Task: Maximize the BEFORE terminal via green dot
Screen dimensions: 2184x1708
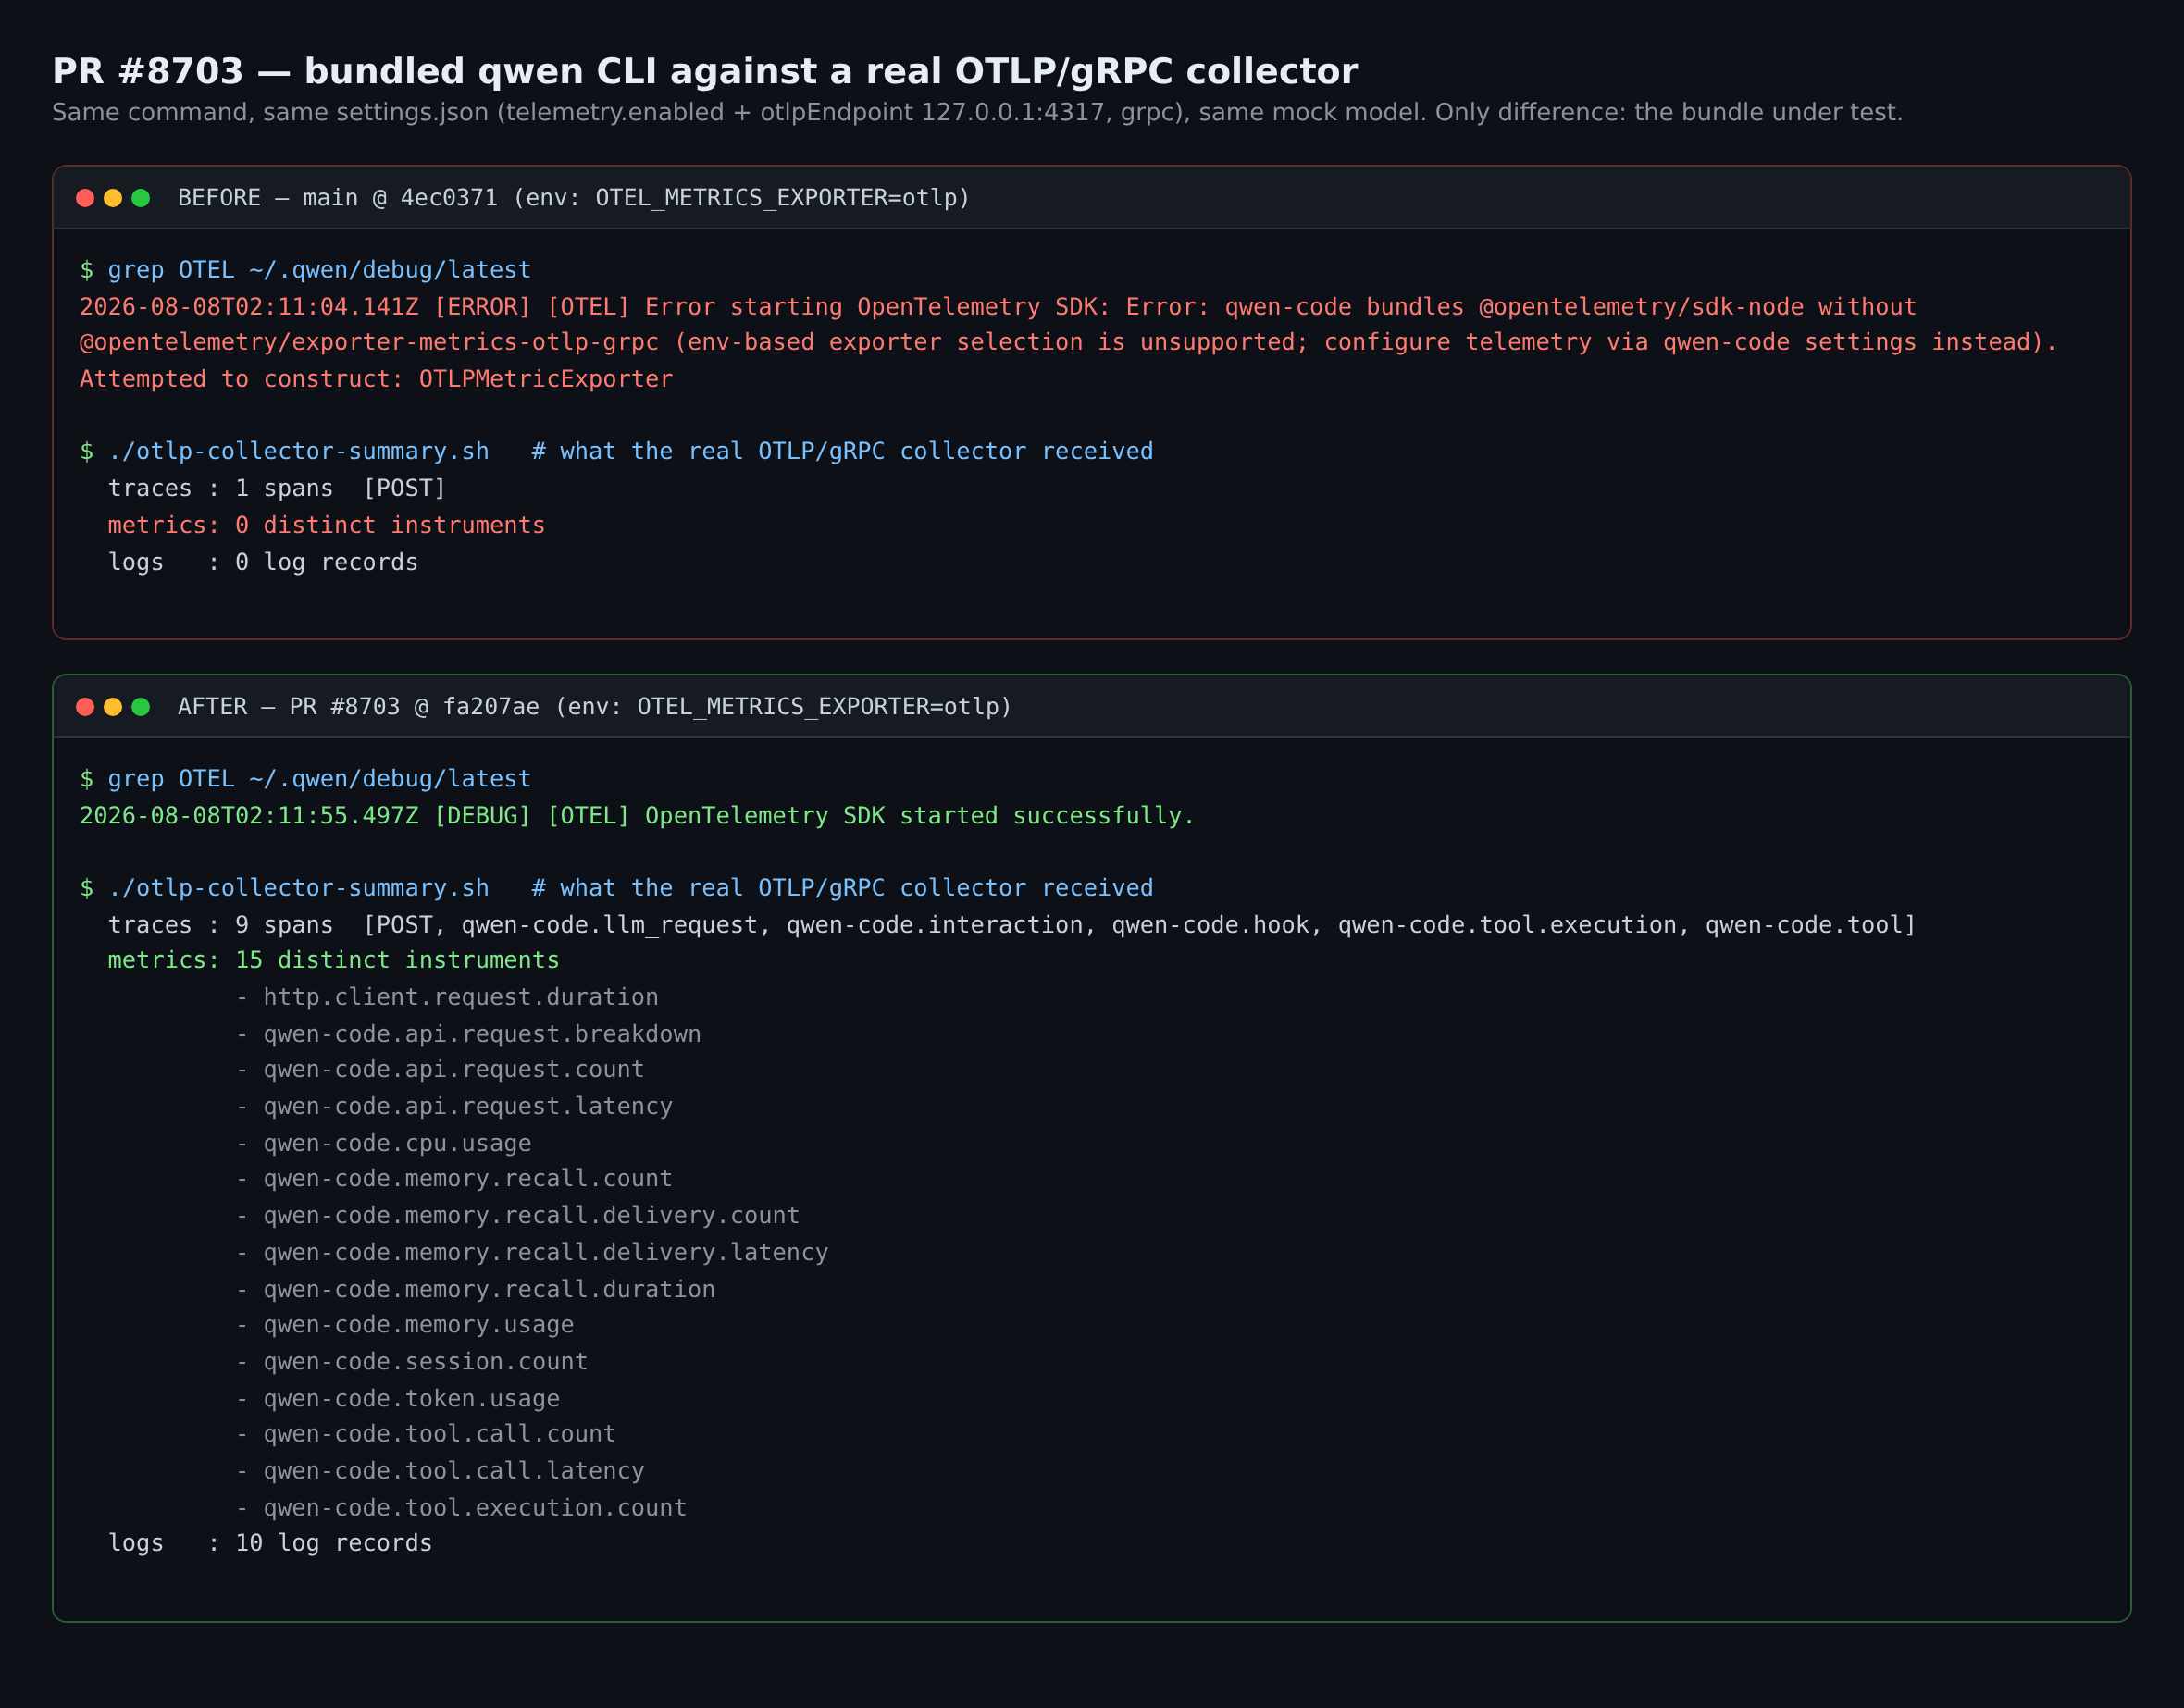Action: [141, 198]
